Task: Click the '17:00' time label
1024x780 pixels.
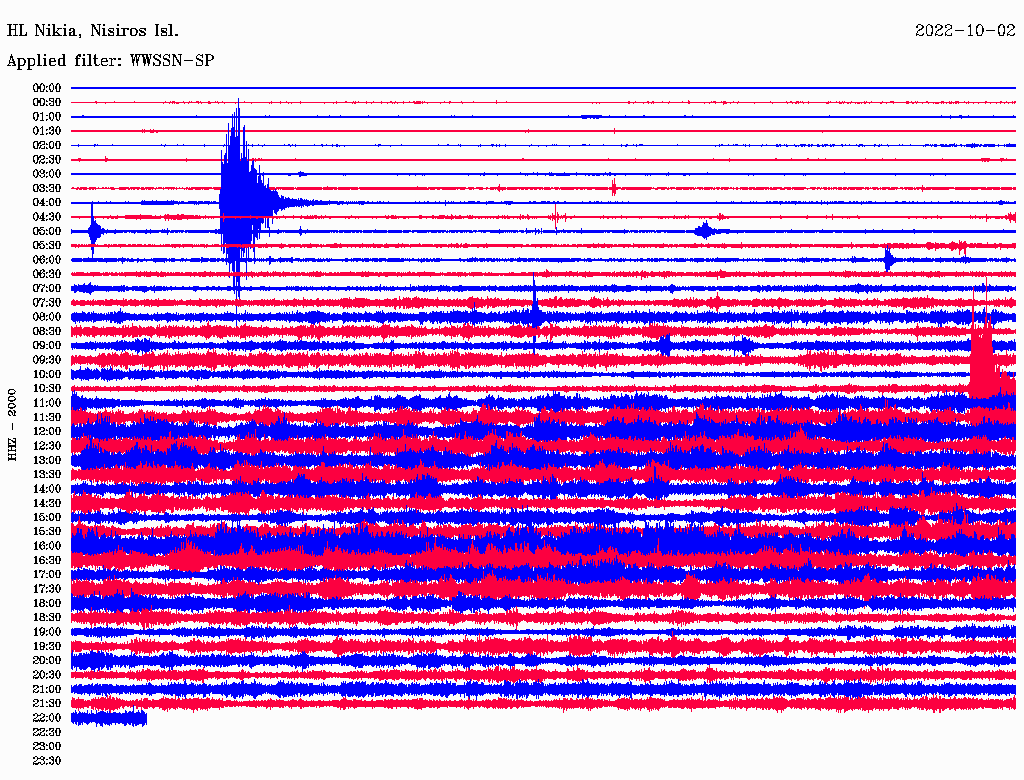Action: point(46,575)
